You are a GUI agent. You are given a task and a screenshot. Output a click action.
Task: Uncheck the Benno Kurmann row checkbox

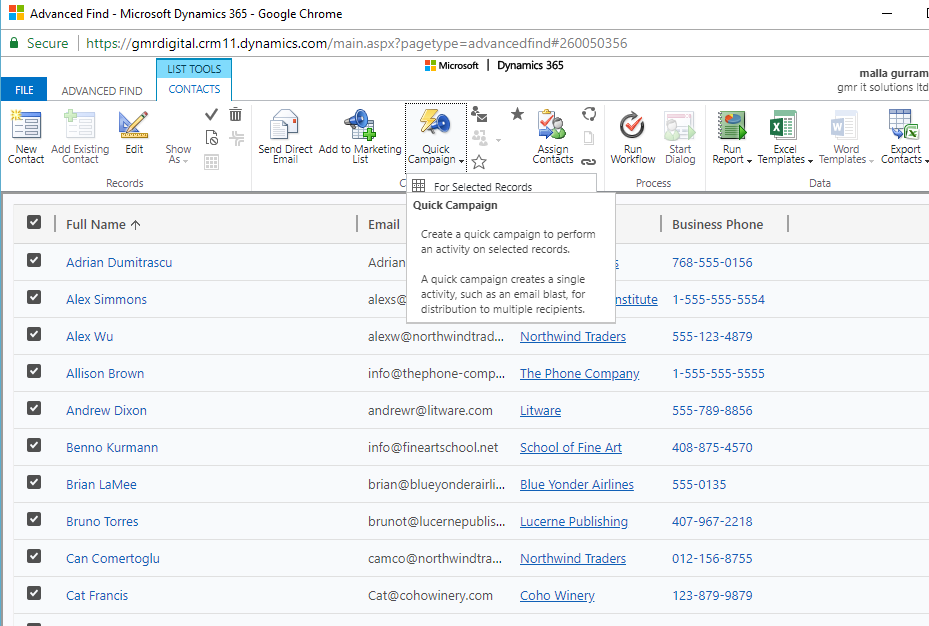click(x=34, y=445)
